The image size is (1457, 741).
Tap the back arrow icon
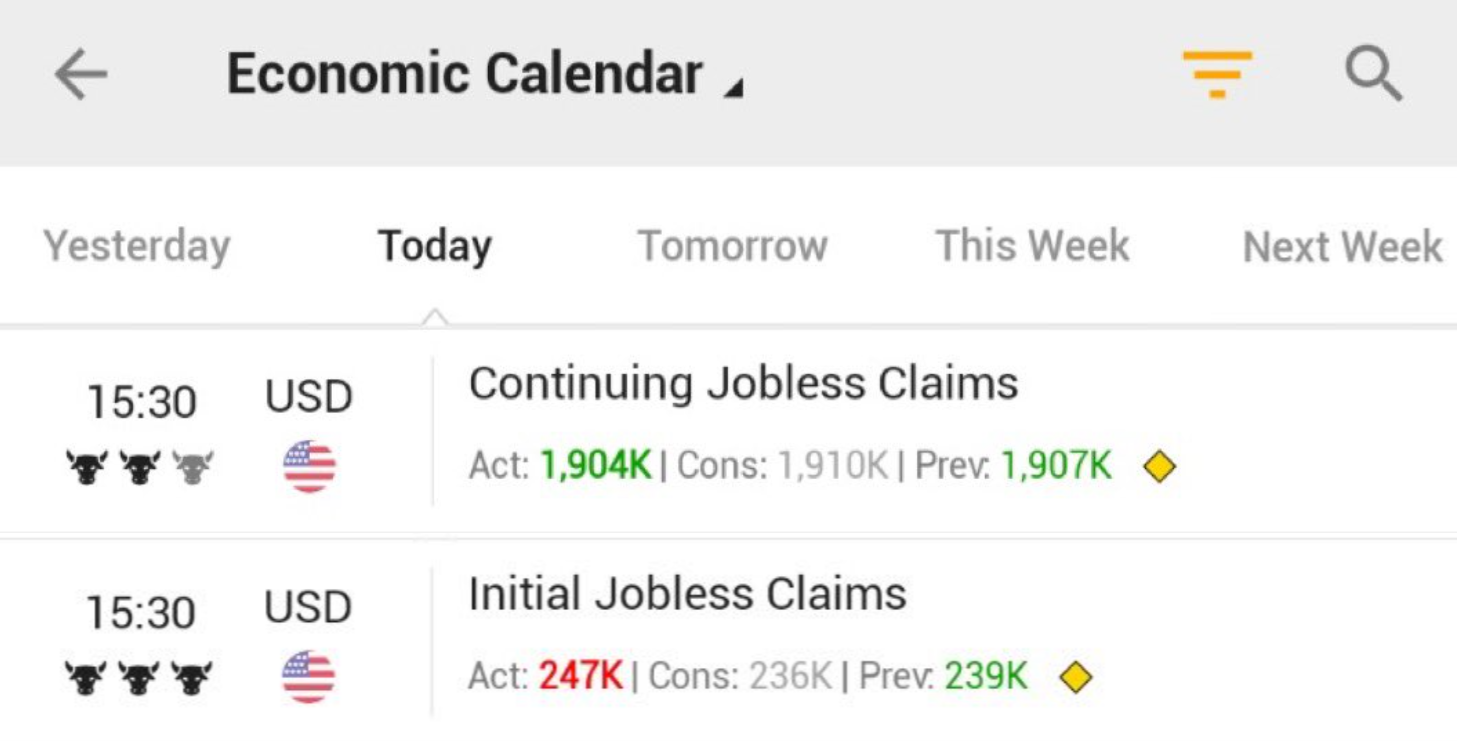click(81, 75)
